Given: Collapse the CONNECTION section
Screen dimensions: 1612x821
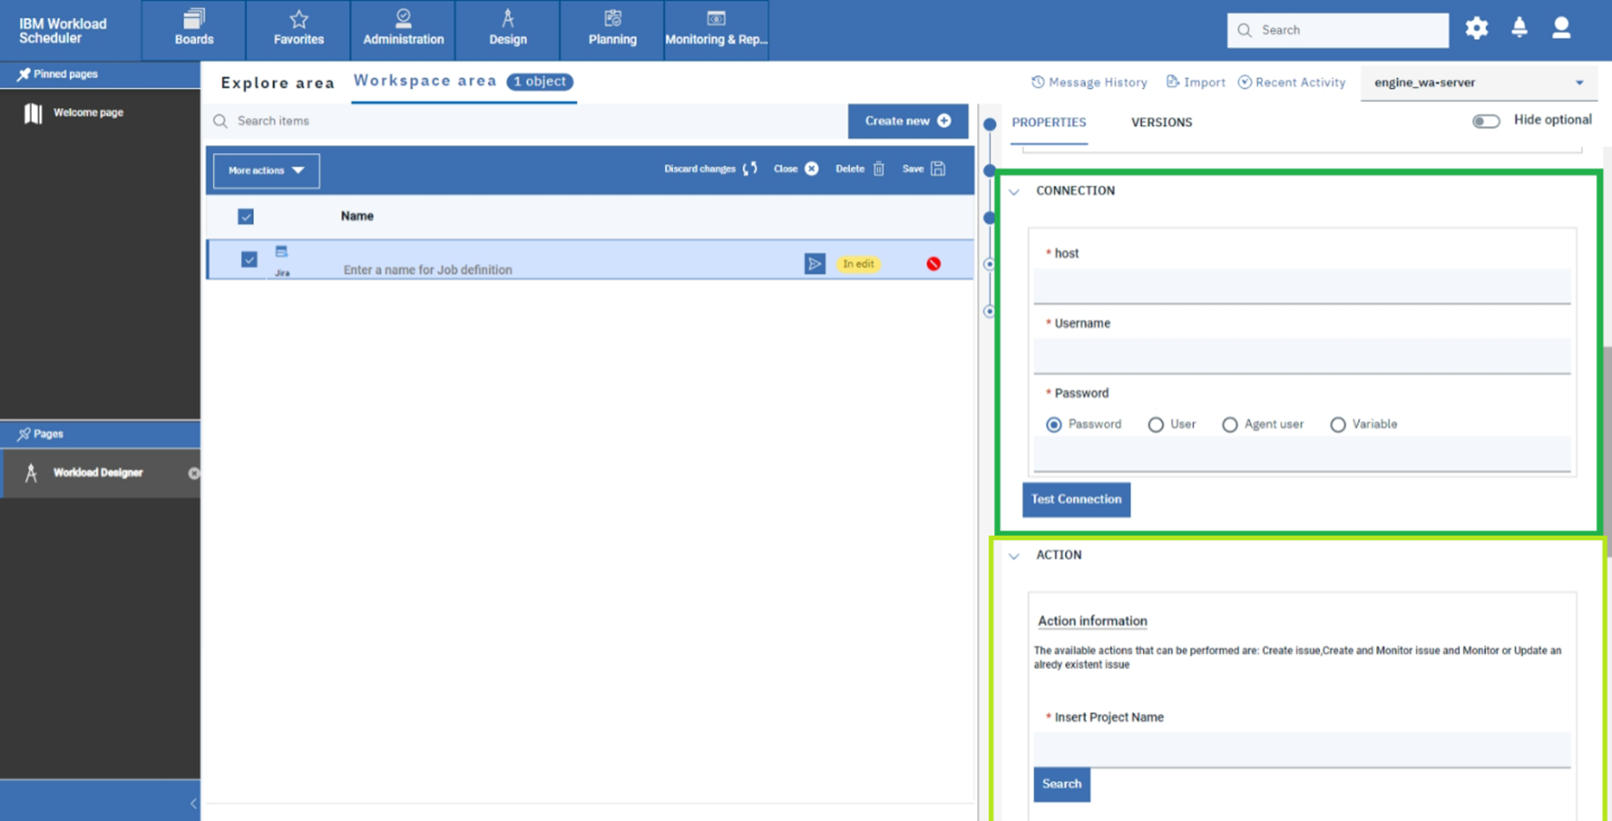Looking at the screenshot, I should [x=1014, y=191].
